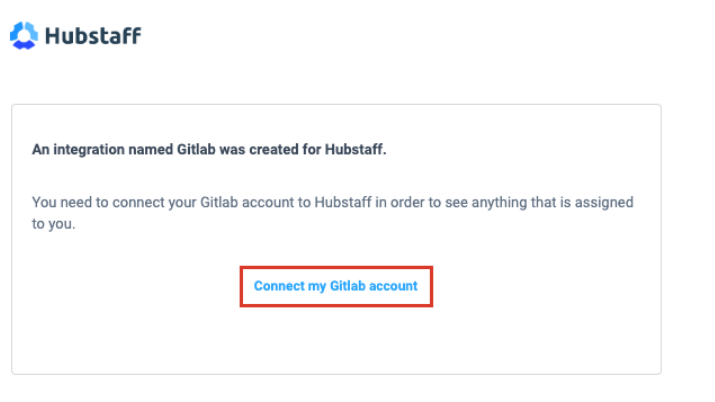Click the bold integration created heading

click(209, 150)
